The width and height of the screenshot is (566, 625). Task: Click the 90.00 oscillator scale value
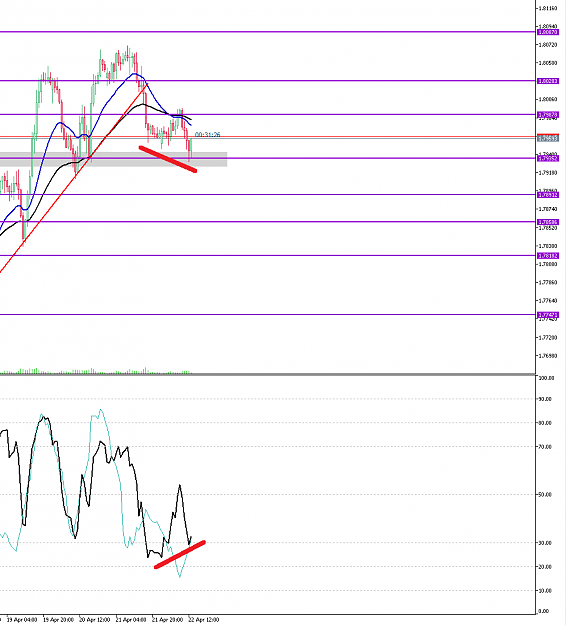point(545,399)
